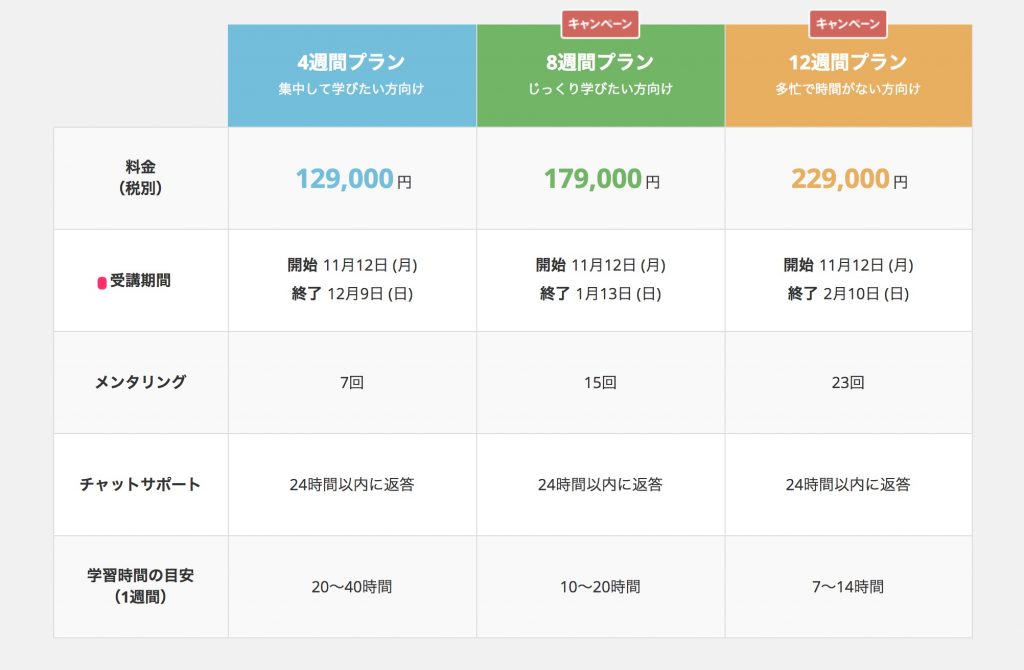Select the orange 12週間プラン header
The width and height of the screenshot is (1024, 670).
[x=848, y=75]
